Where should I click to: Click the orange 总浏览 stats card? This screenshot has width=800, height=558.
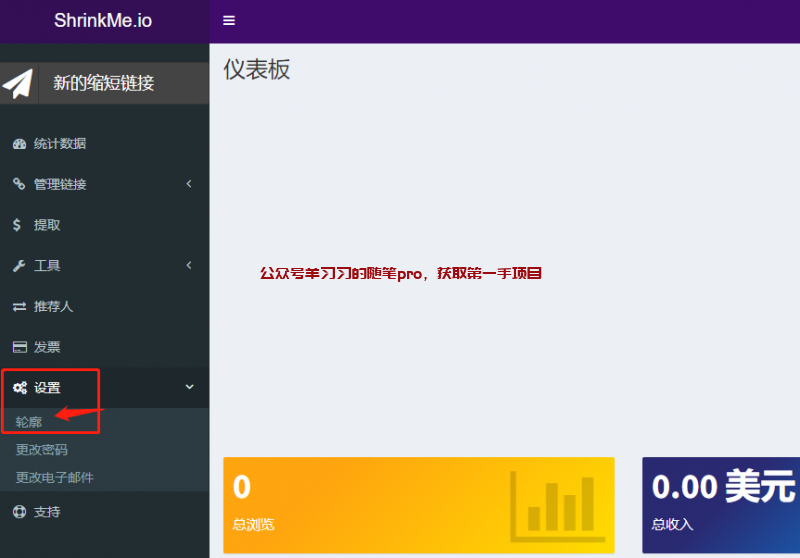tap(418, 506)
